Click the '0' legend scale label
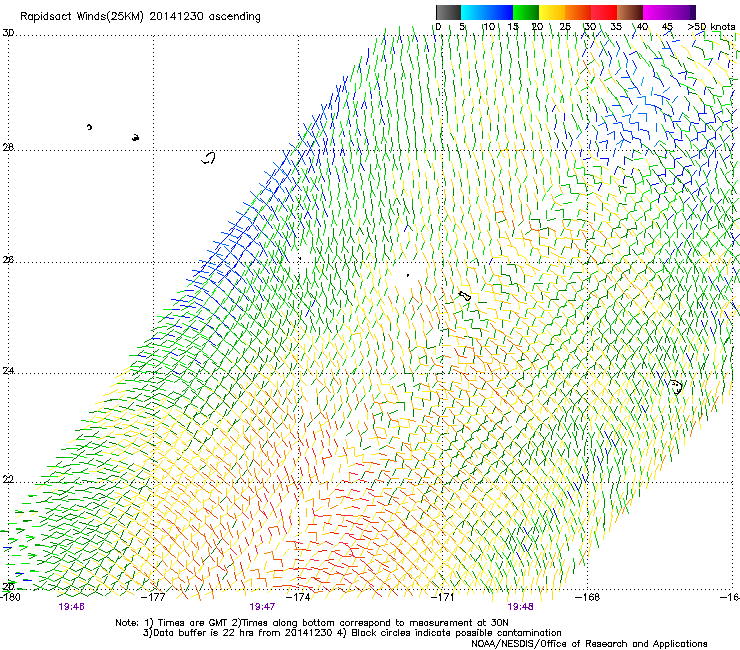 click(438, 27)
